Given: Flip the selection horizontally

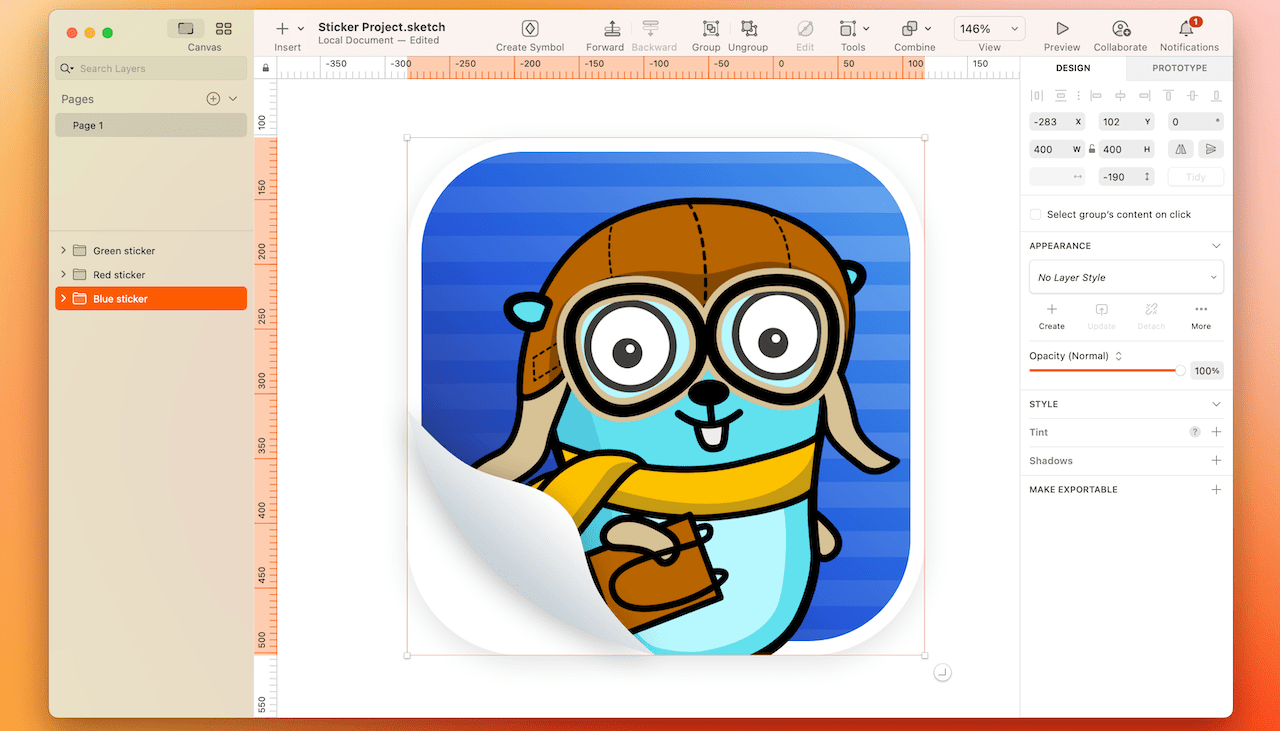Looking at the screenshot, I should (1180, 148).
